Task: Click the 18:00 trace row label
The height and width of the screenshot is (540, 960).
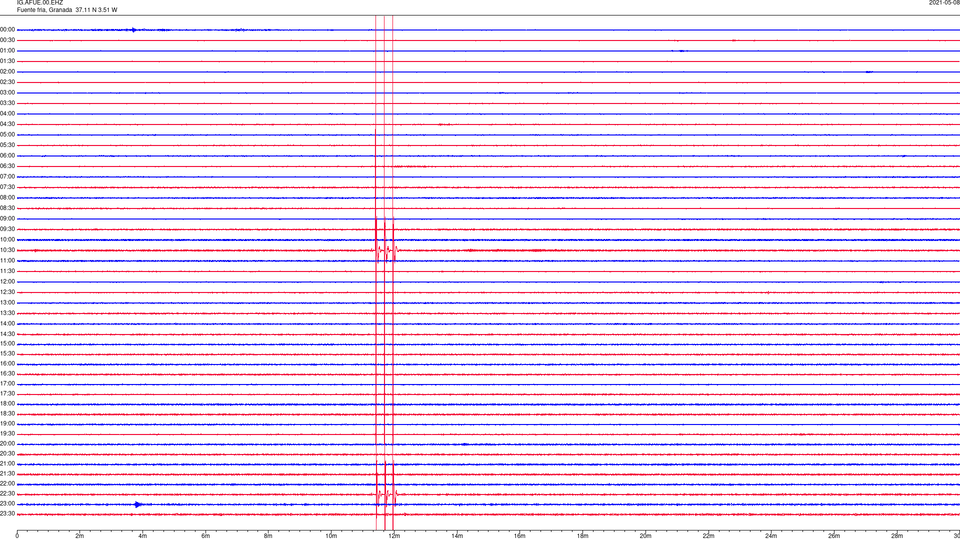Action: (7, 403)
